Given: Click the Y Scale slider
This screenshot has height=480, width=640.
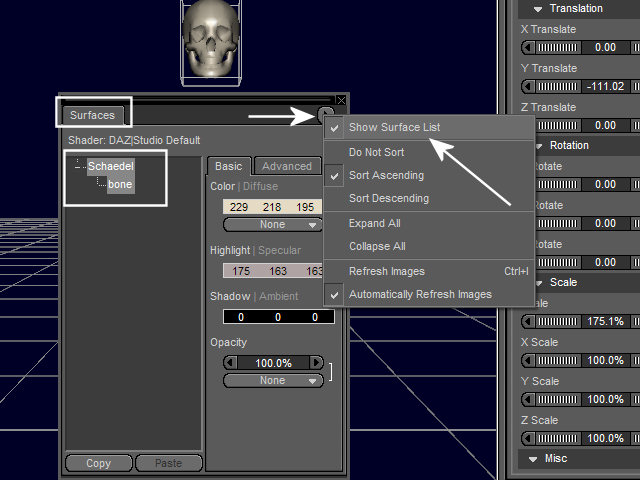Looking at the screenshot, I should (x=558, y=400).
